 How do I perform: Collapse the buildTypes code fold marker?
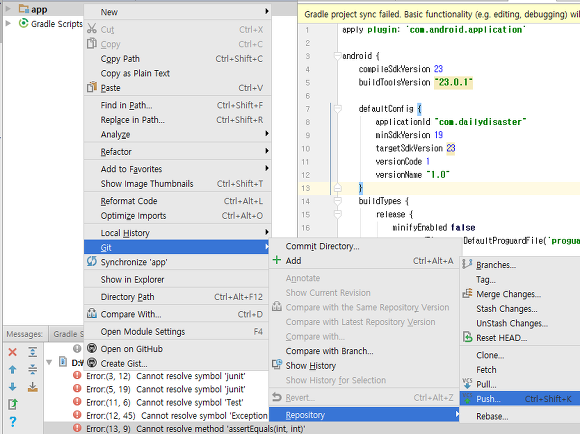point(337,201)
